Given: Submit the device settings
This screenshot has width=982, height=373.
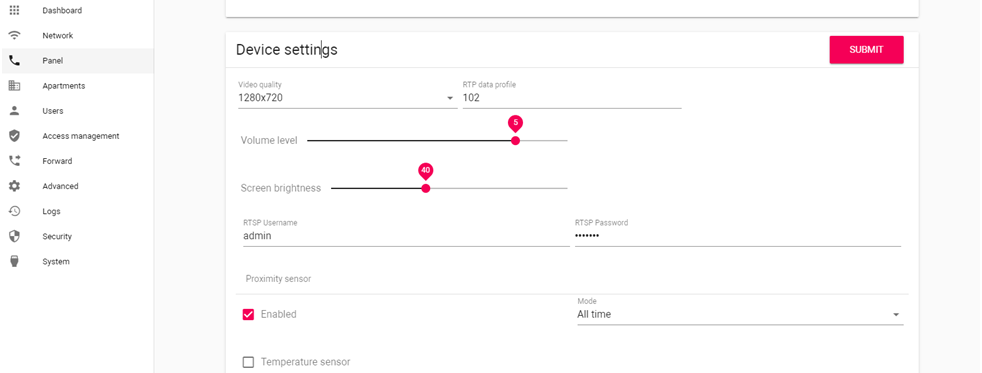Looking at the screenshot, I should 866,49.
